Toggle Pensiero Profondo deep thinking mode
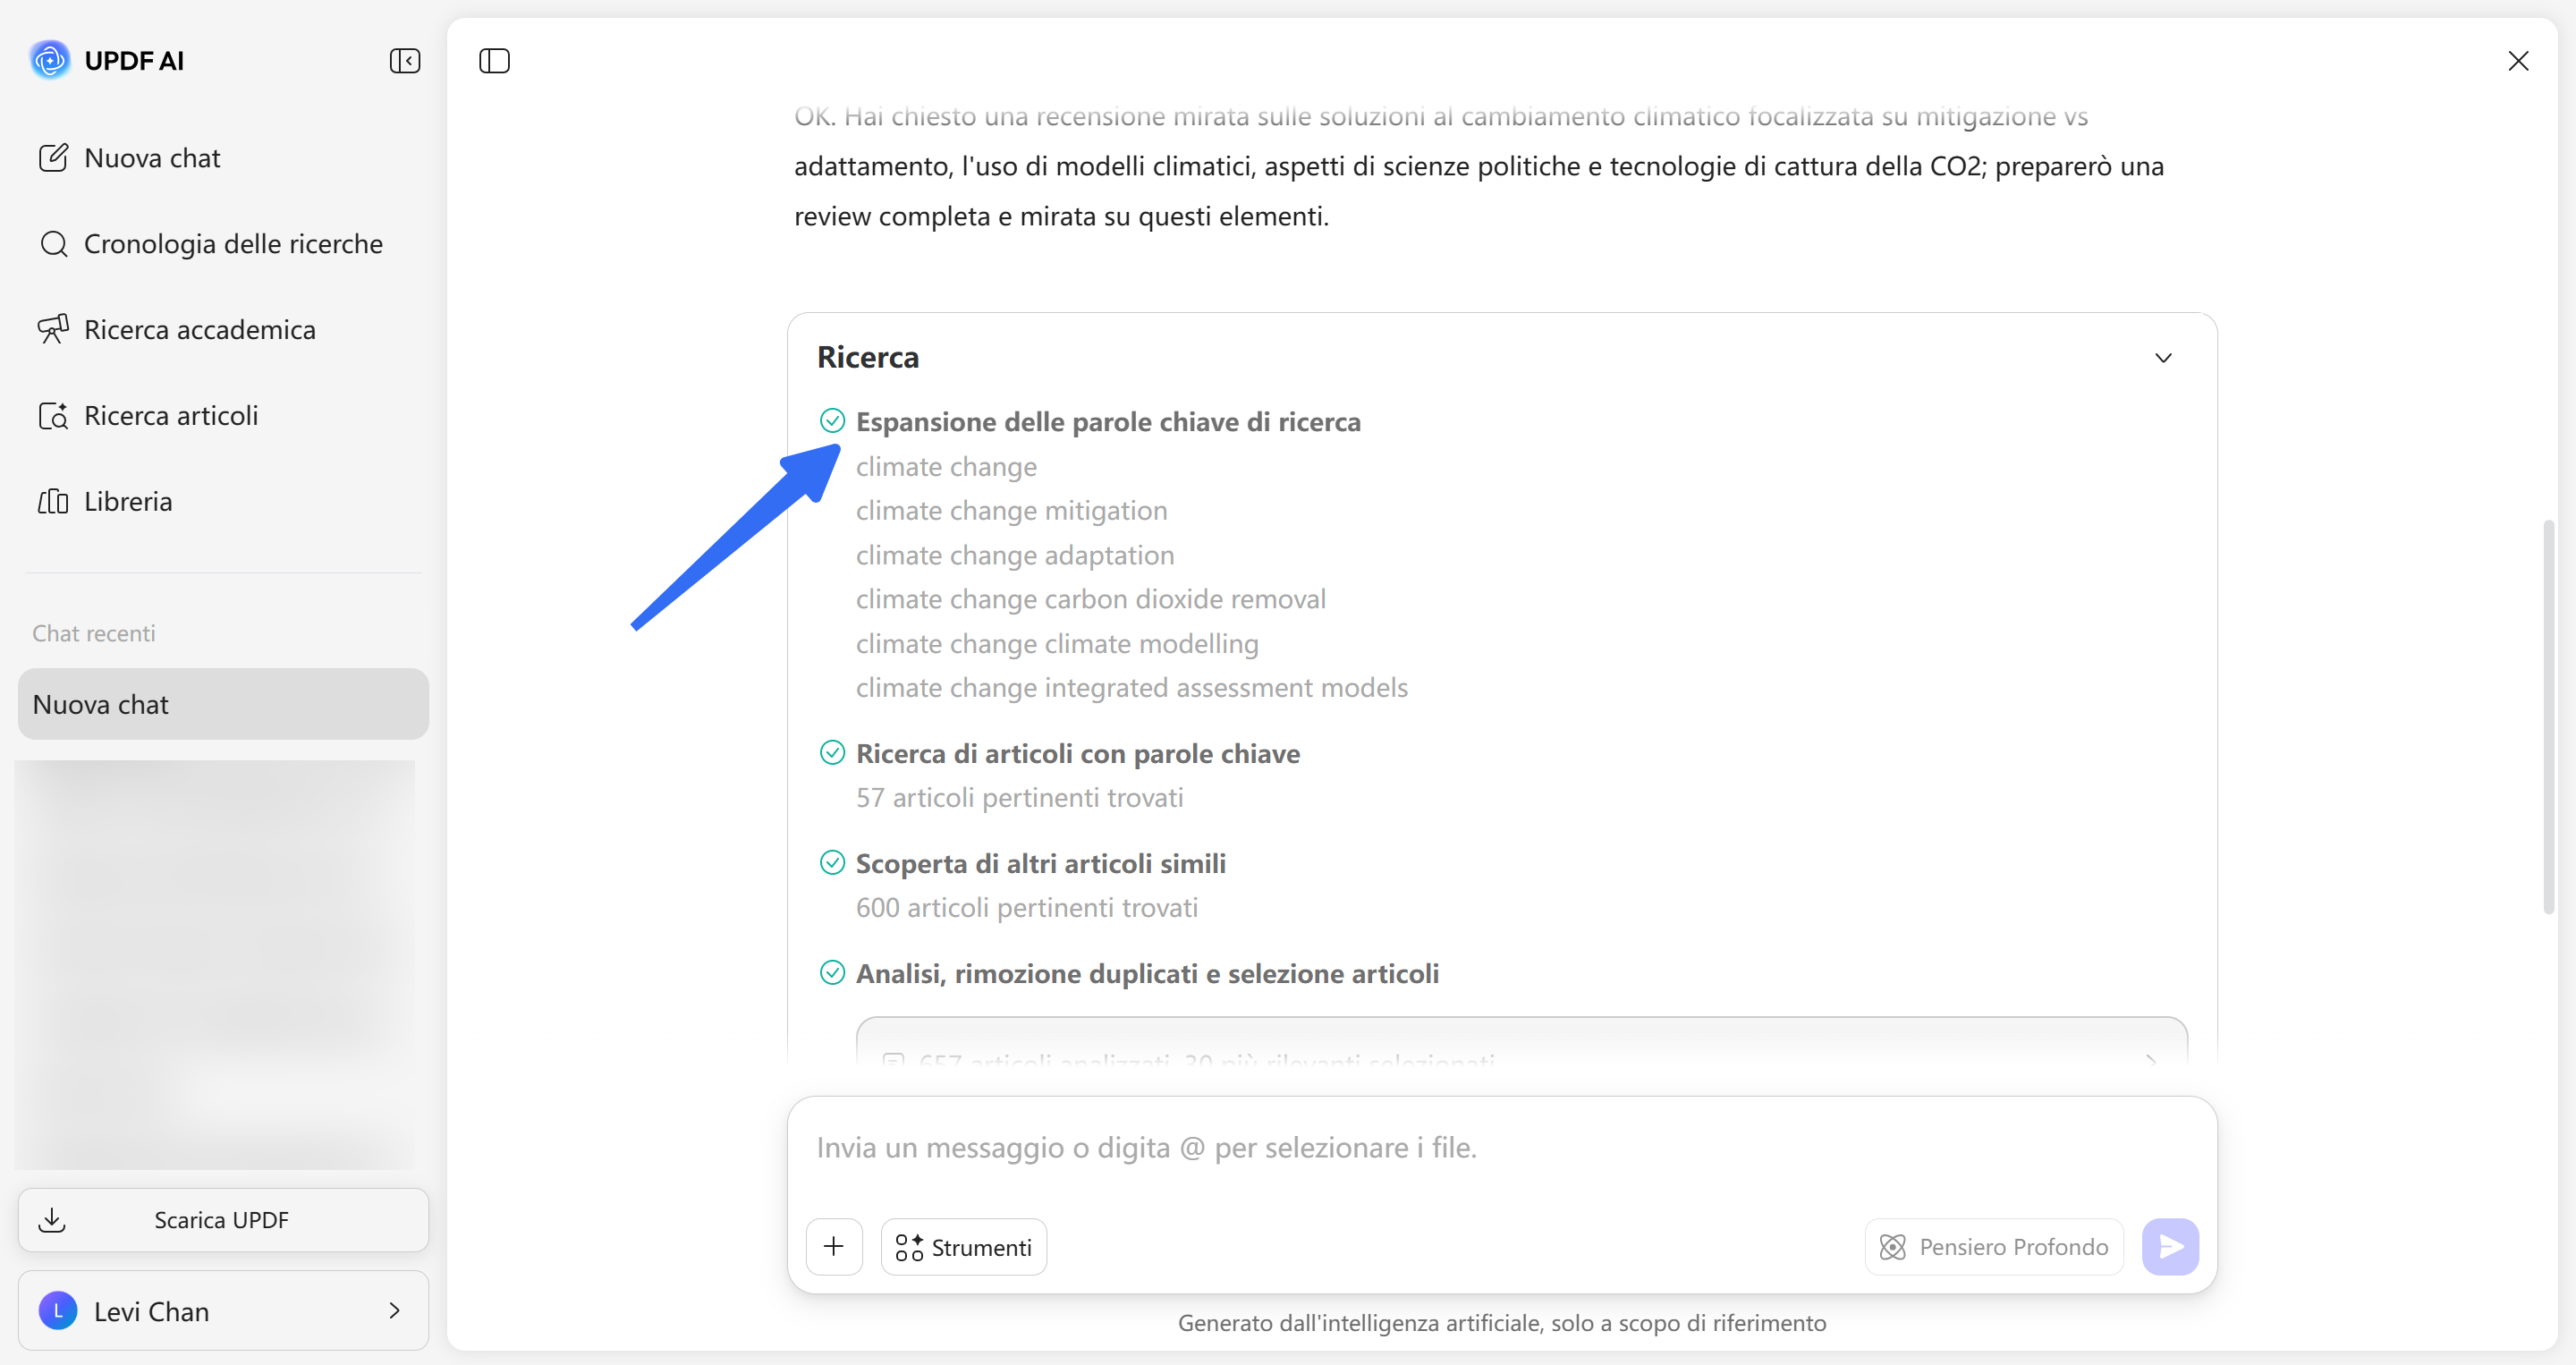 coord(1994,1246)
